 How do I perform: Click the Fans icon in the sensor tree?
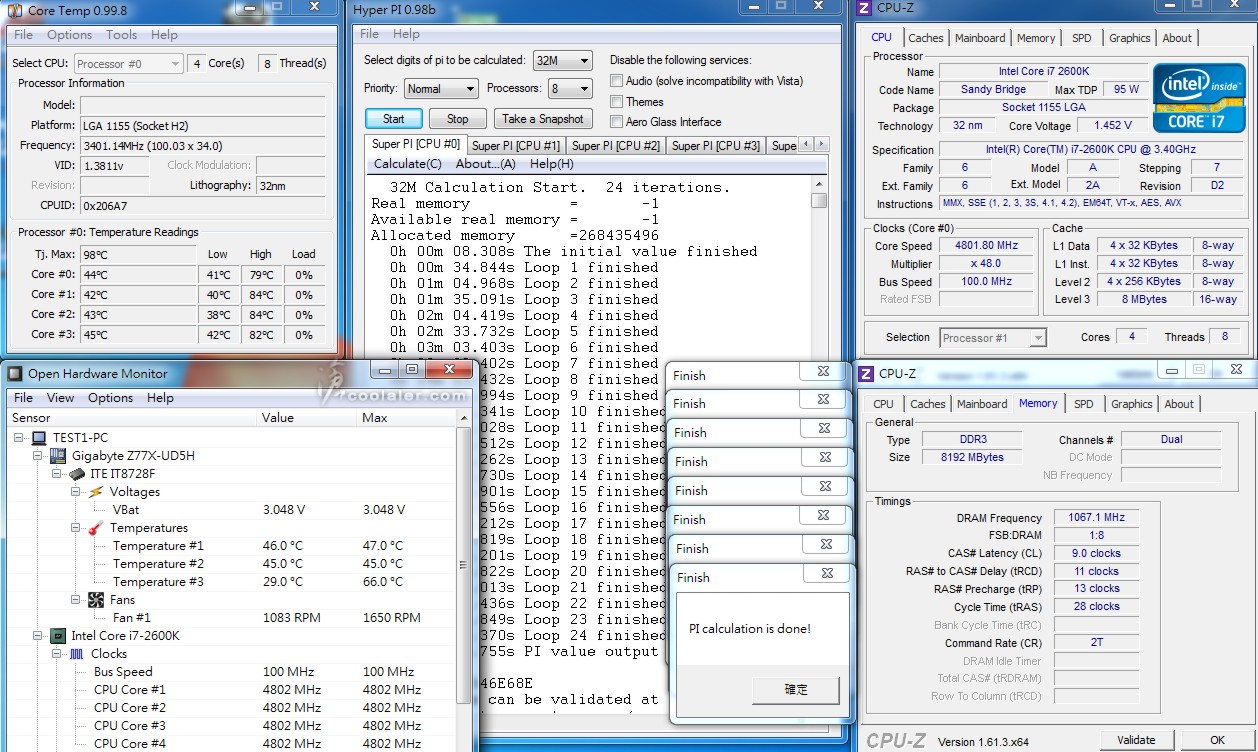[96, 600]
